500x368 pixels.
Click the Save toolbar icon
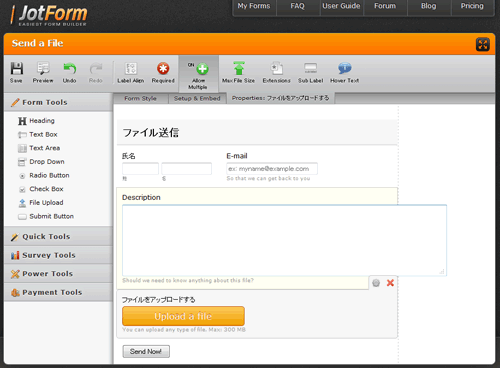[x=16, y=72]
